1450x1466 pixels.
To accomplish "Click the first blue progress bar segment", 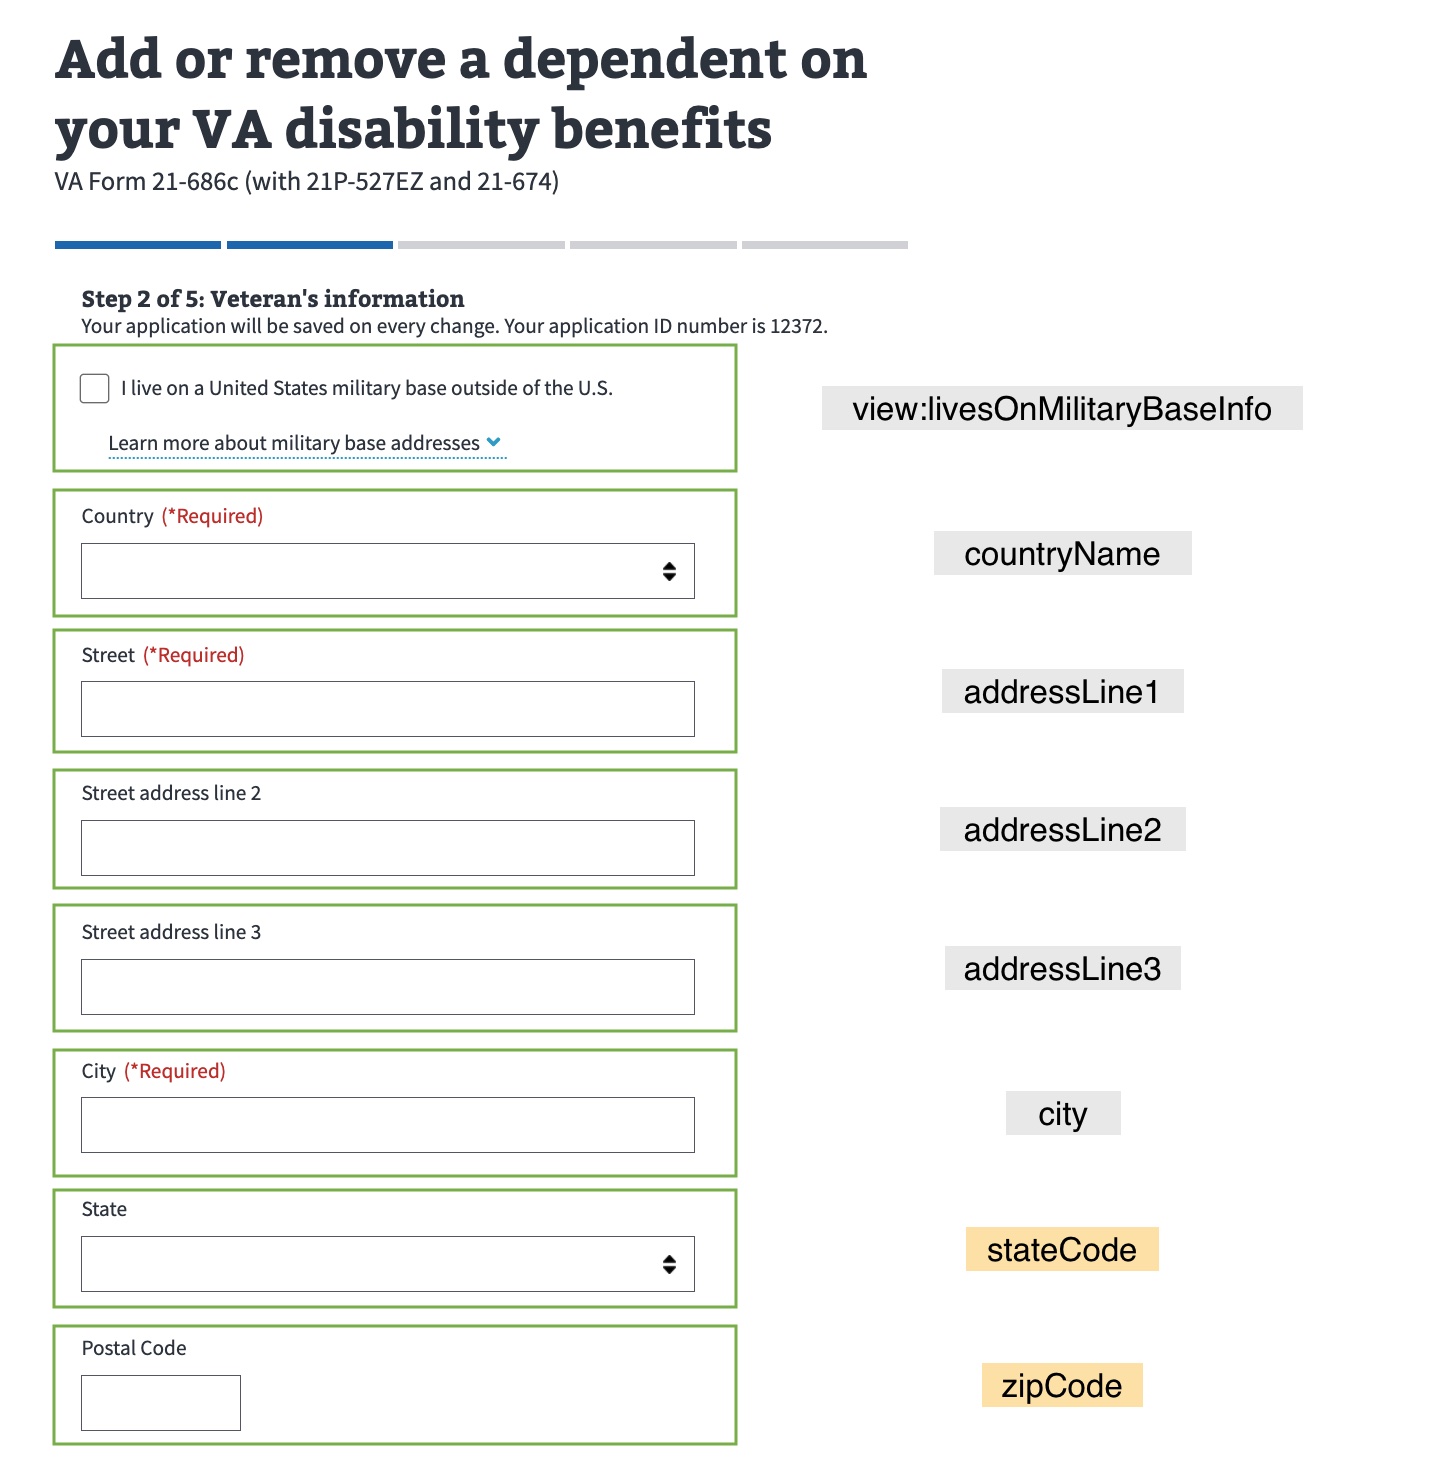I will 138,244.
